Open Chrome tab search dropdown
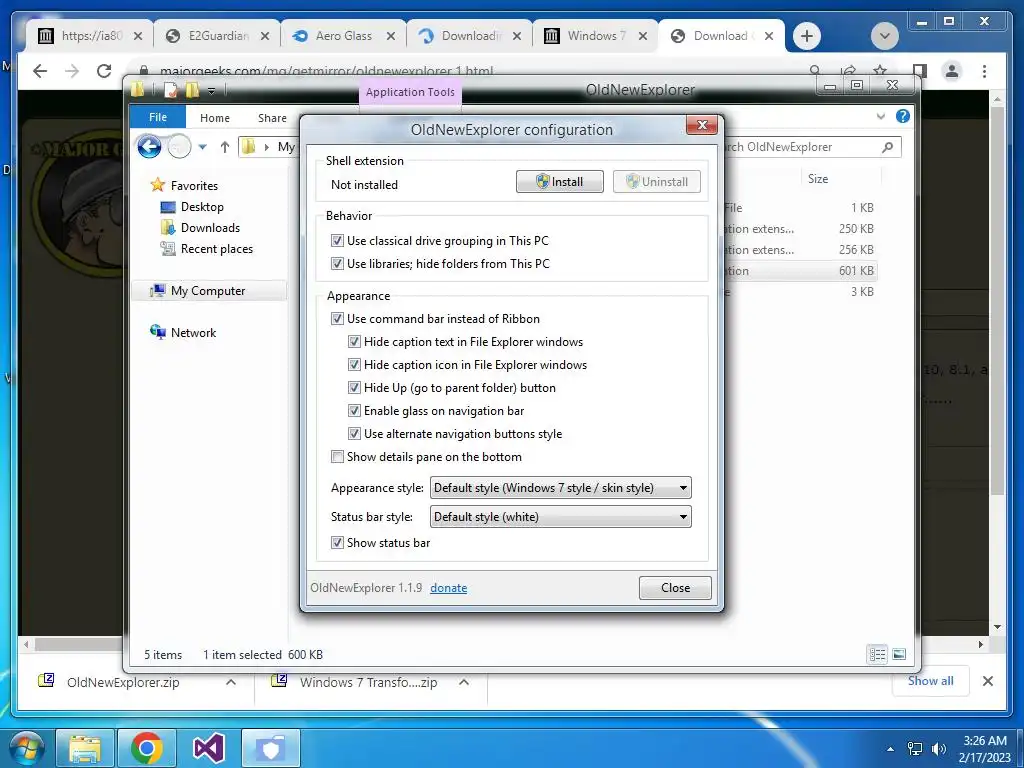 click(885, 36)
